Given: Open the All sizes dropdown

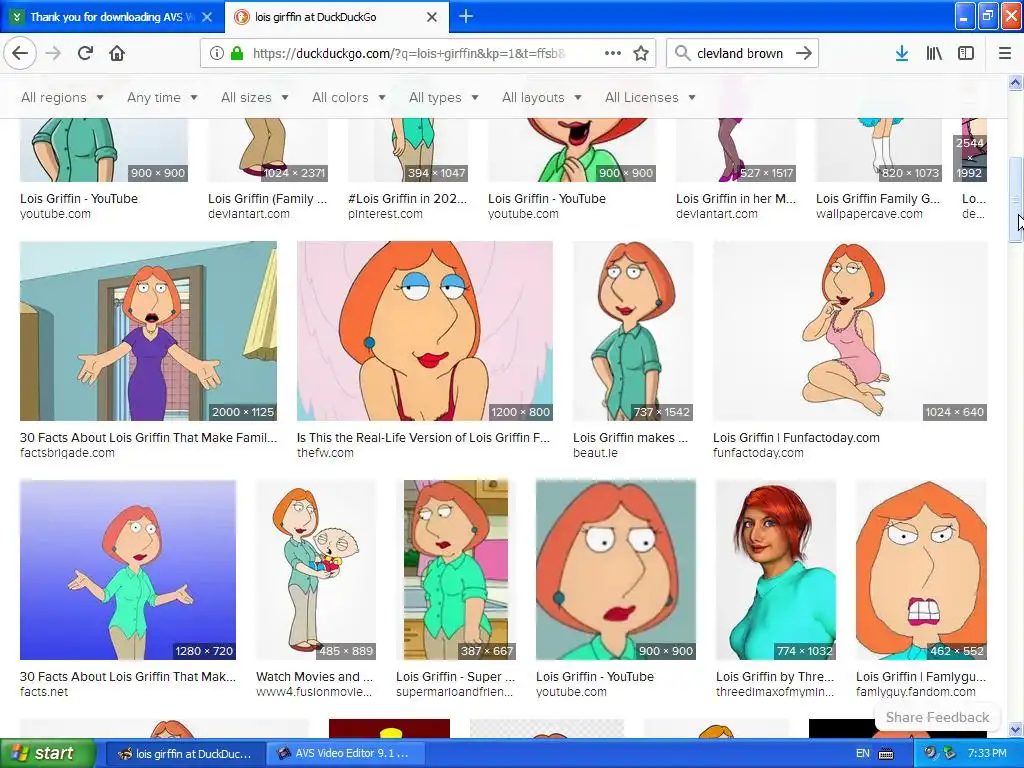Looking at the screenshot, I should pos(255,97).
